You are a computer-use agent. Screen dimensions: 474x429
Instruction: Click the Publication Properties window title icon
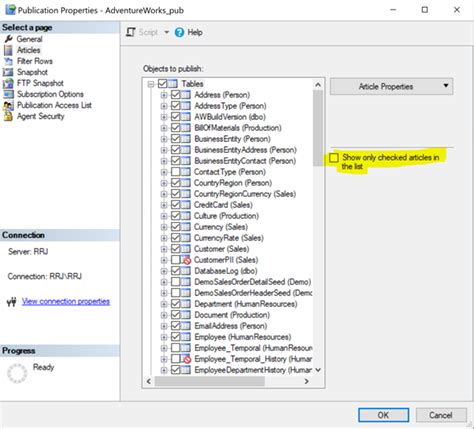click(10, 10)
